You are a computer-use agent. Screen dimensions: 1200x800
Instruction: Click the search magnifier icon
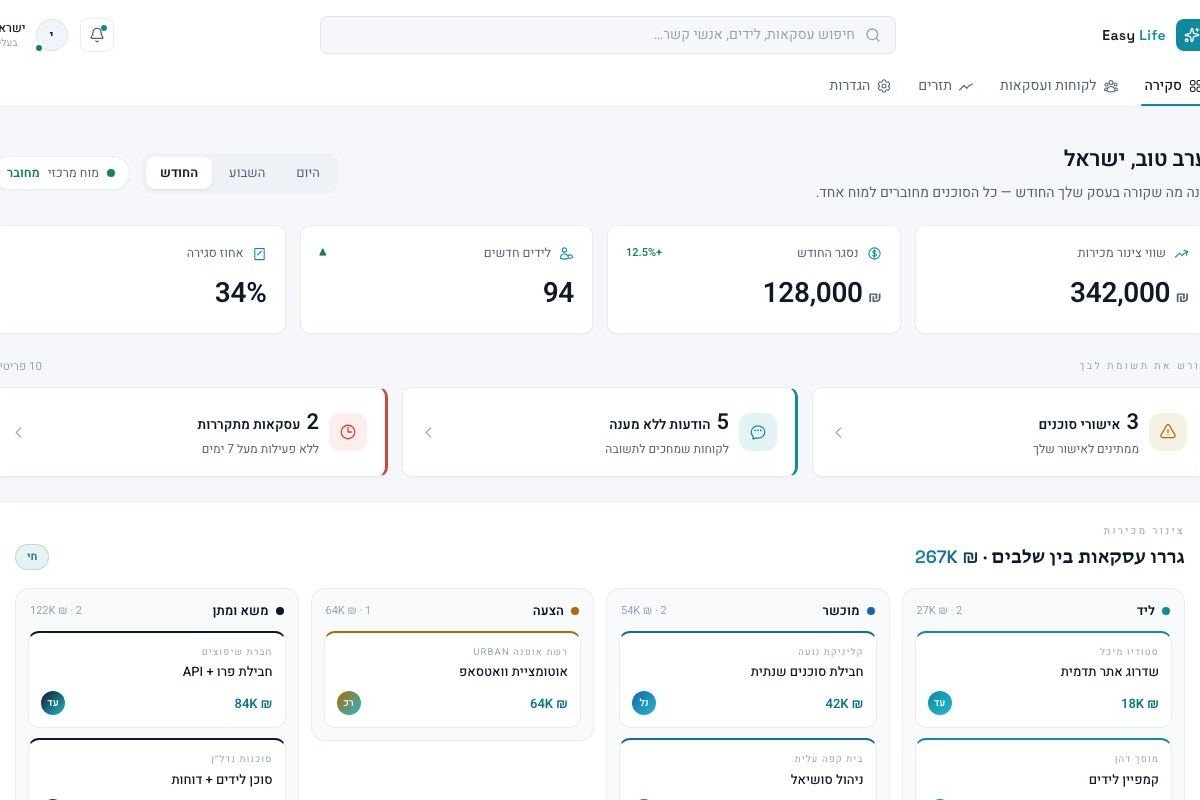pyautogui.click(x=873, y=35)
